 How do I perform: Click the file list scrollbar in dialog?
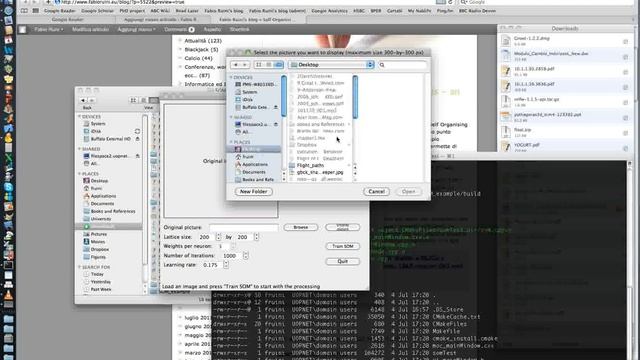click(x=355, y=97)
